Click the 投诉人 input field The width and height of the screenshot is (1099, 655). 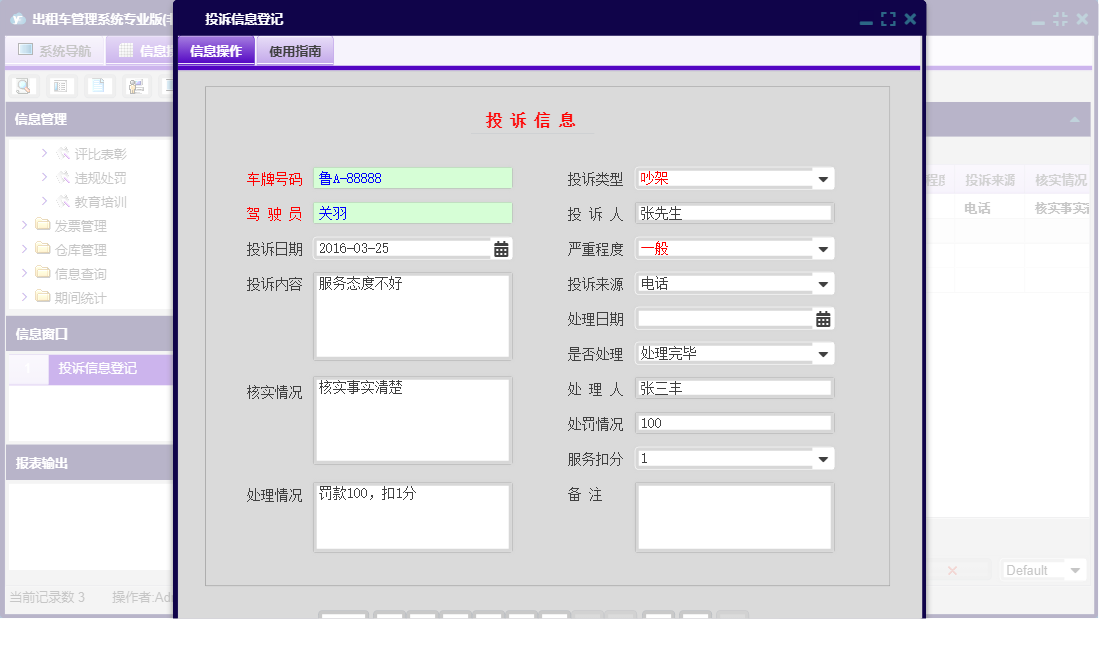pyautogui.click(x=733, y=212)
